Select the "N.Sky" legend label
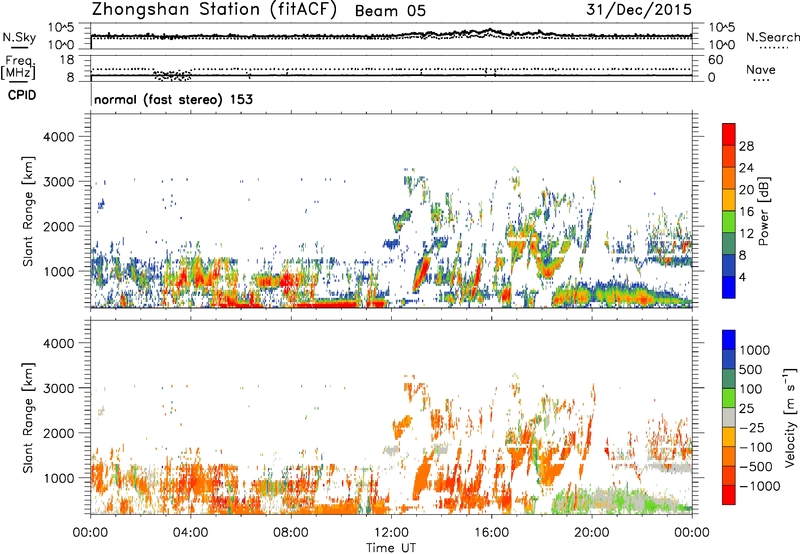The image size is (800, 554). click(x=19, y=37)
